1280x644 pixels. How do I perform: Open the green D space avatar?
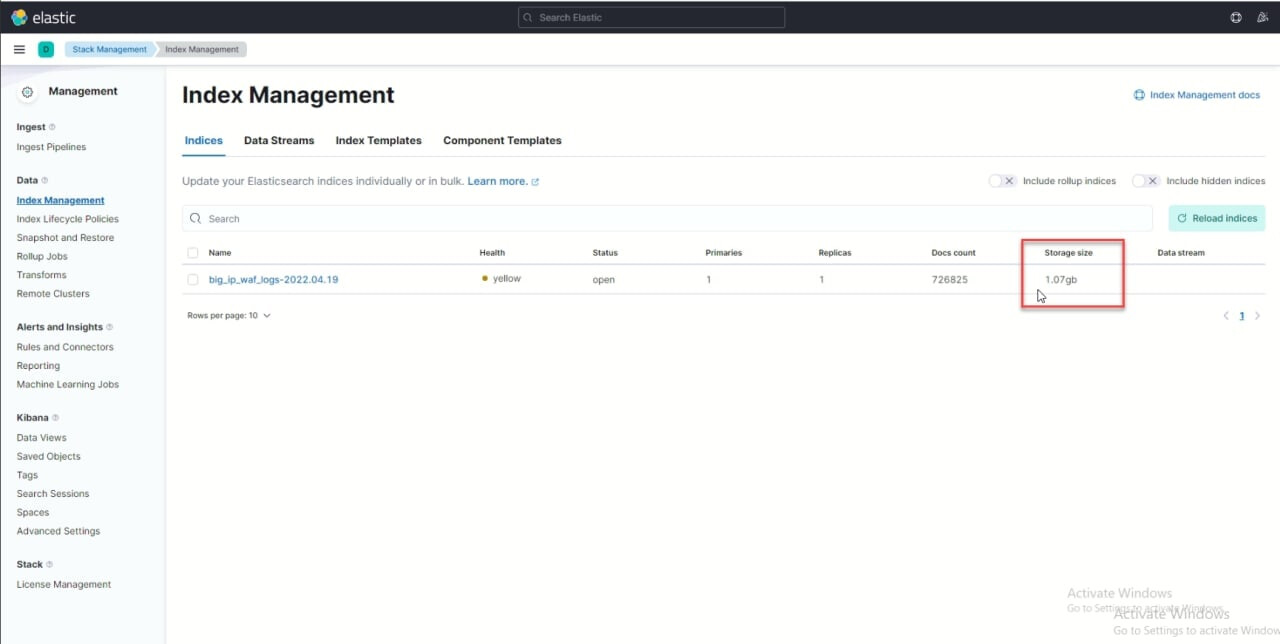point(46,49)
